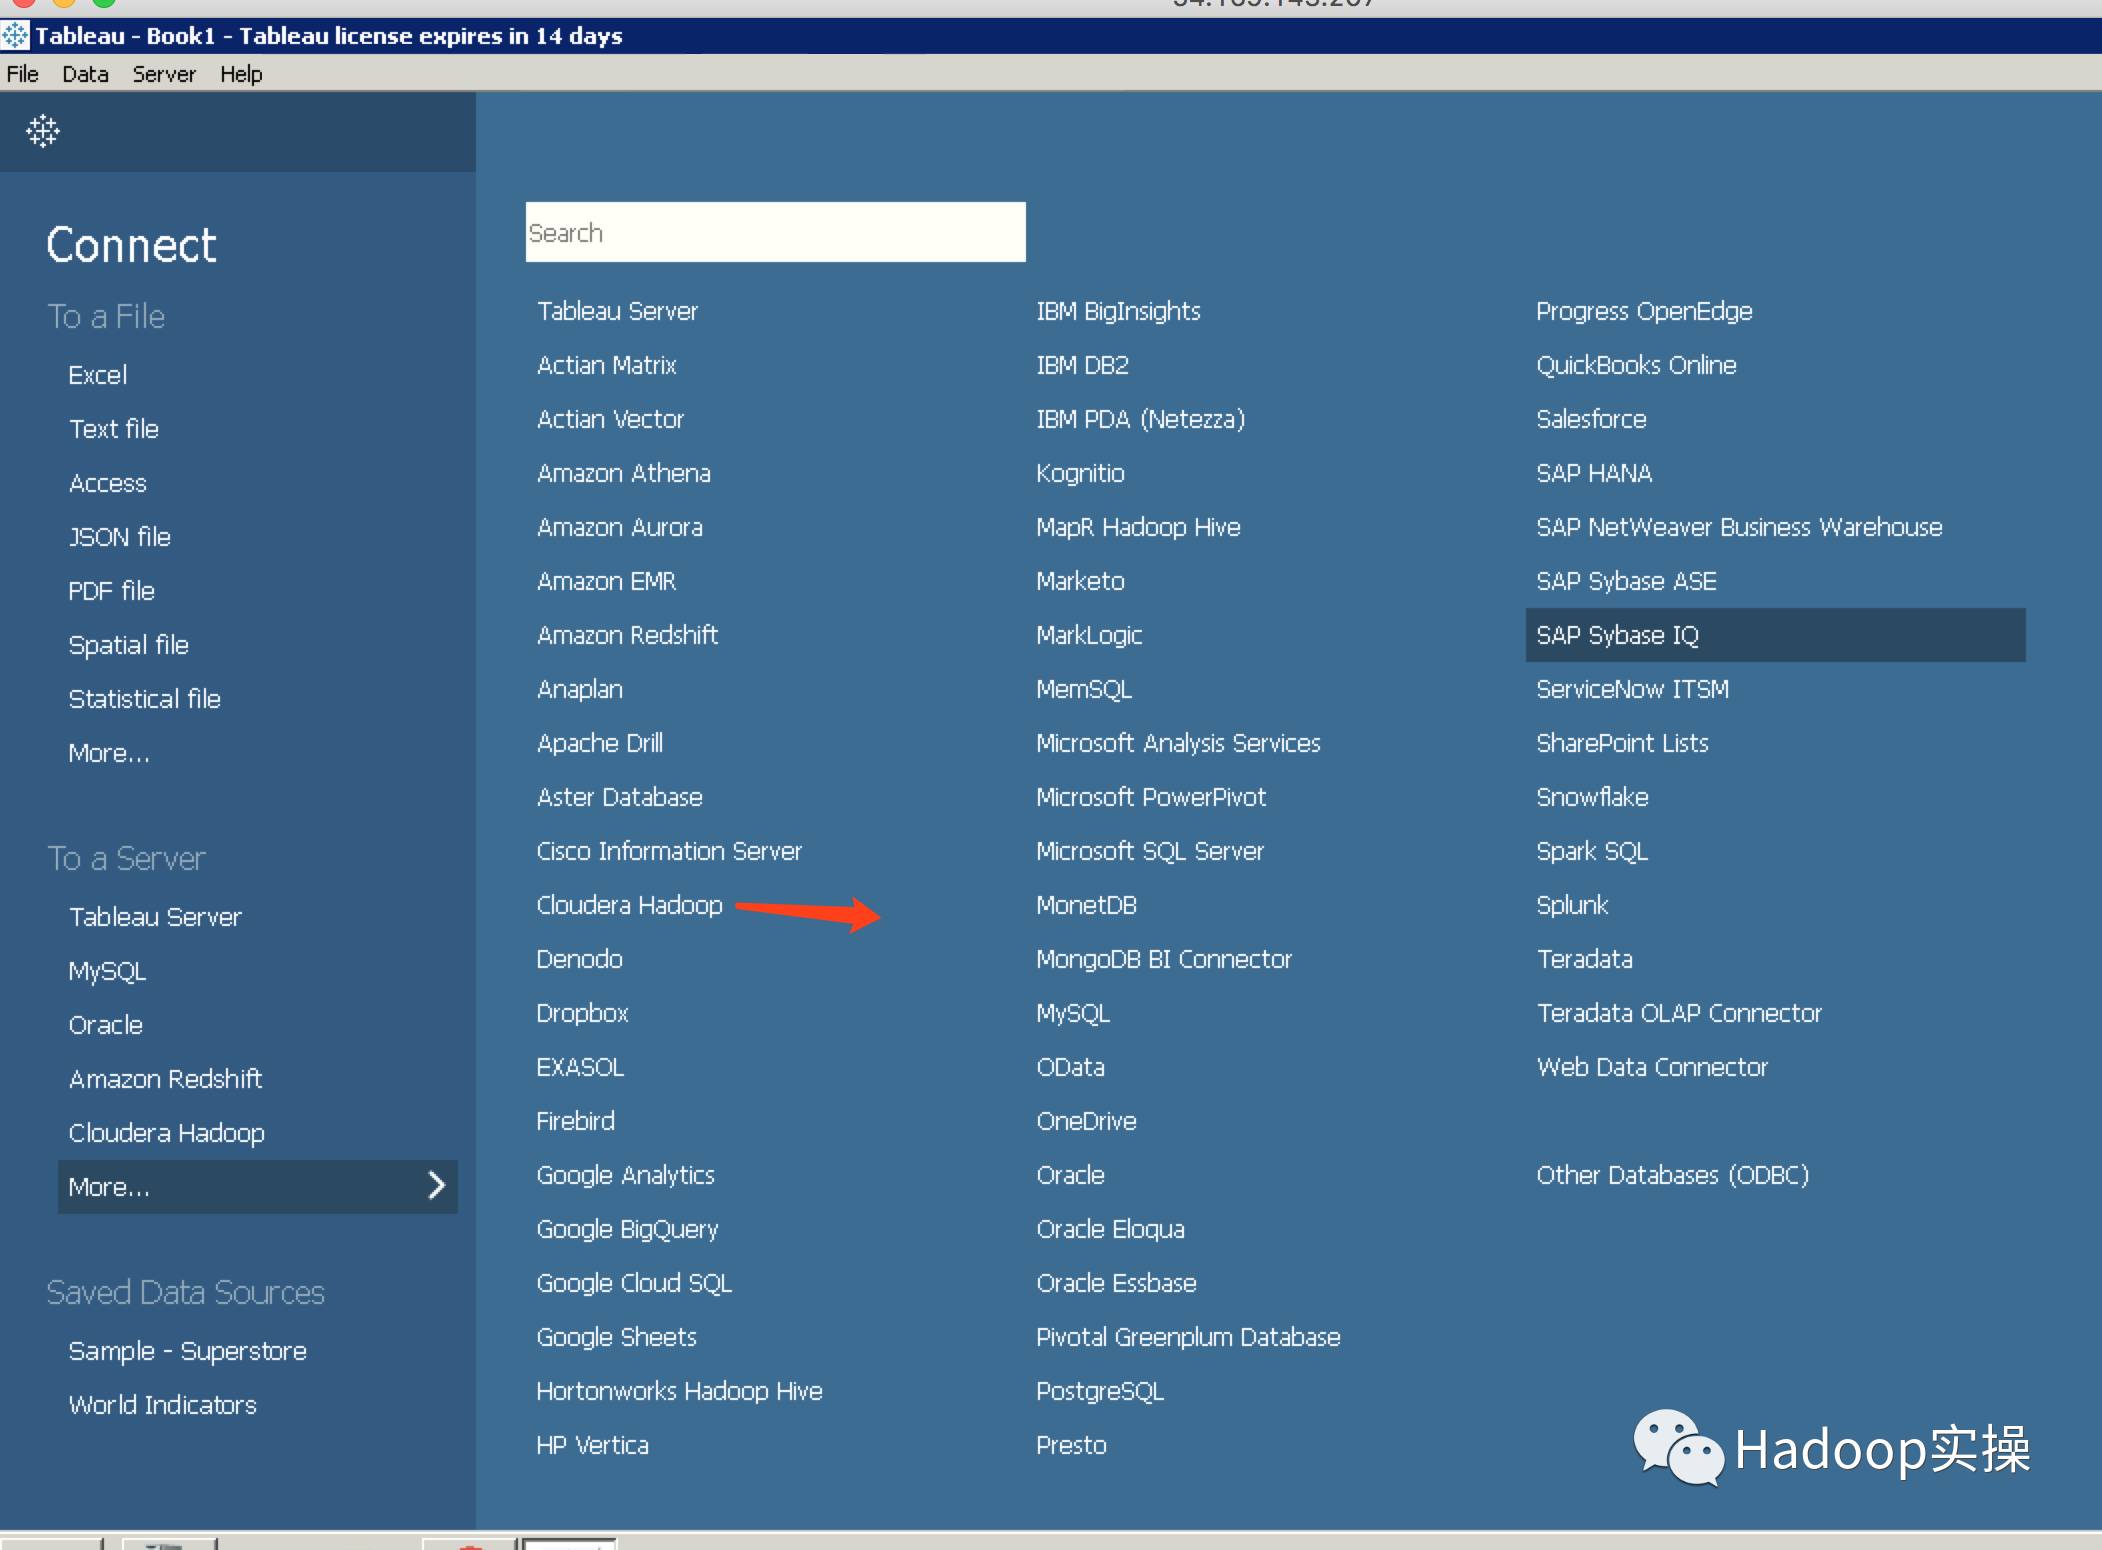This screenshot has height=1550, width=2102.
Task: Connect to MySQL from sidebar
Action: click(107, 971)
